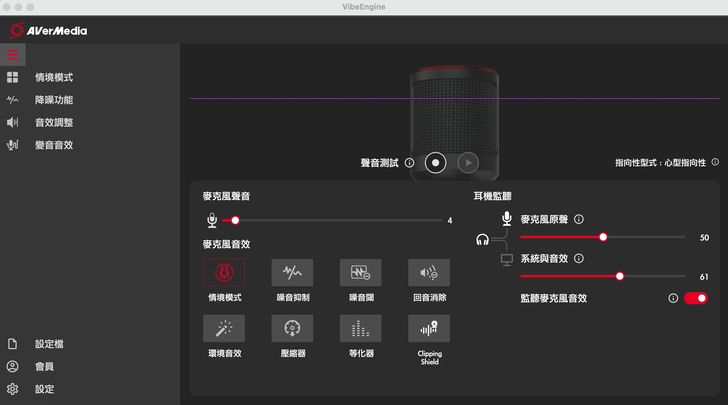Open the 環境音效 ambient effect

[x=224, y=328]
